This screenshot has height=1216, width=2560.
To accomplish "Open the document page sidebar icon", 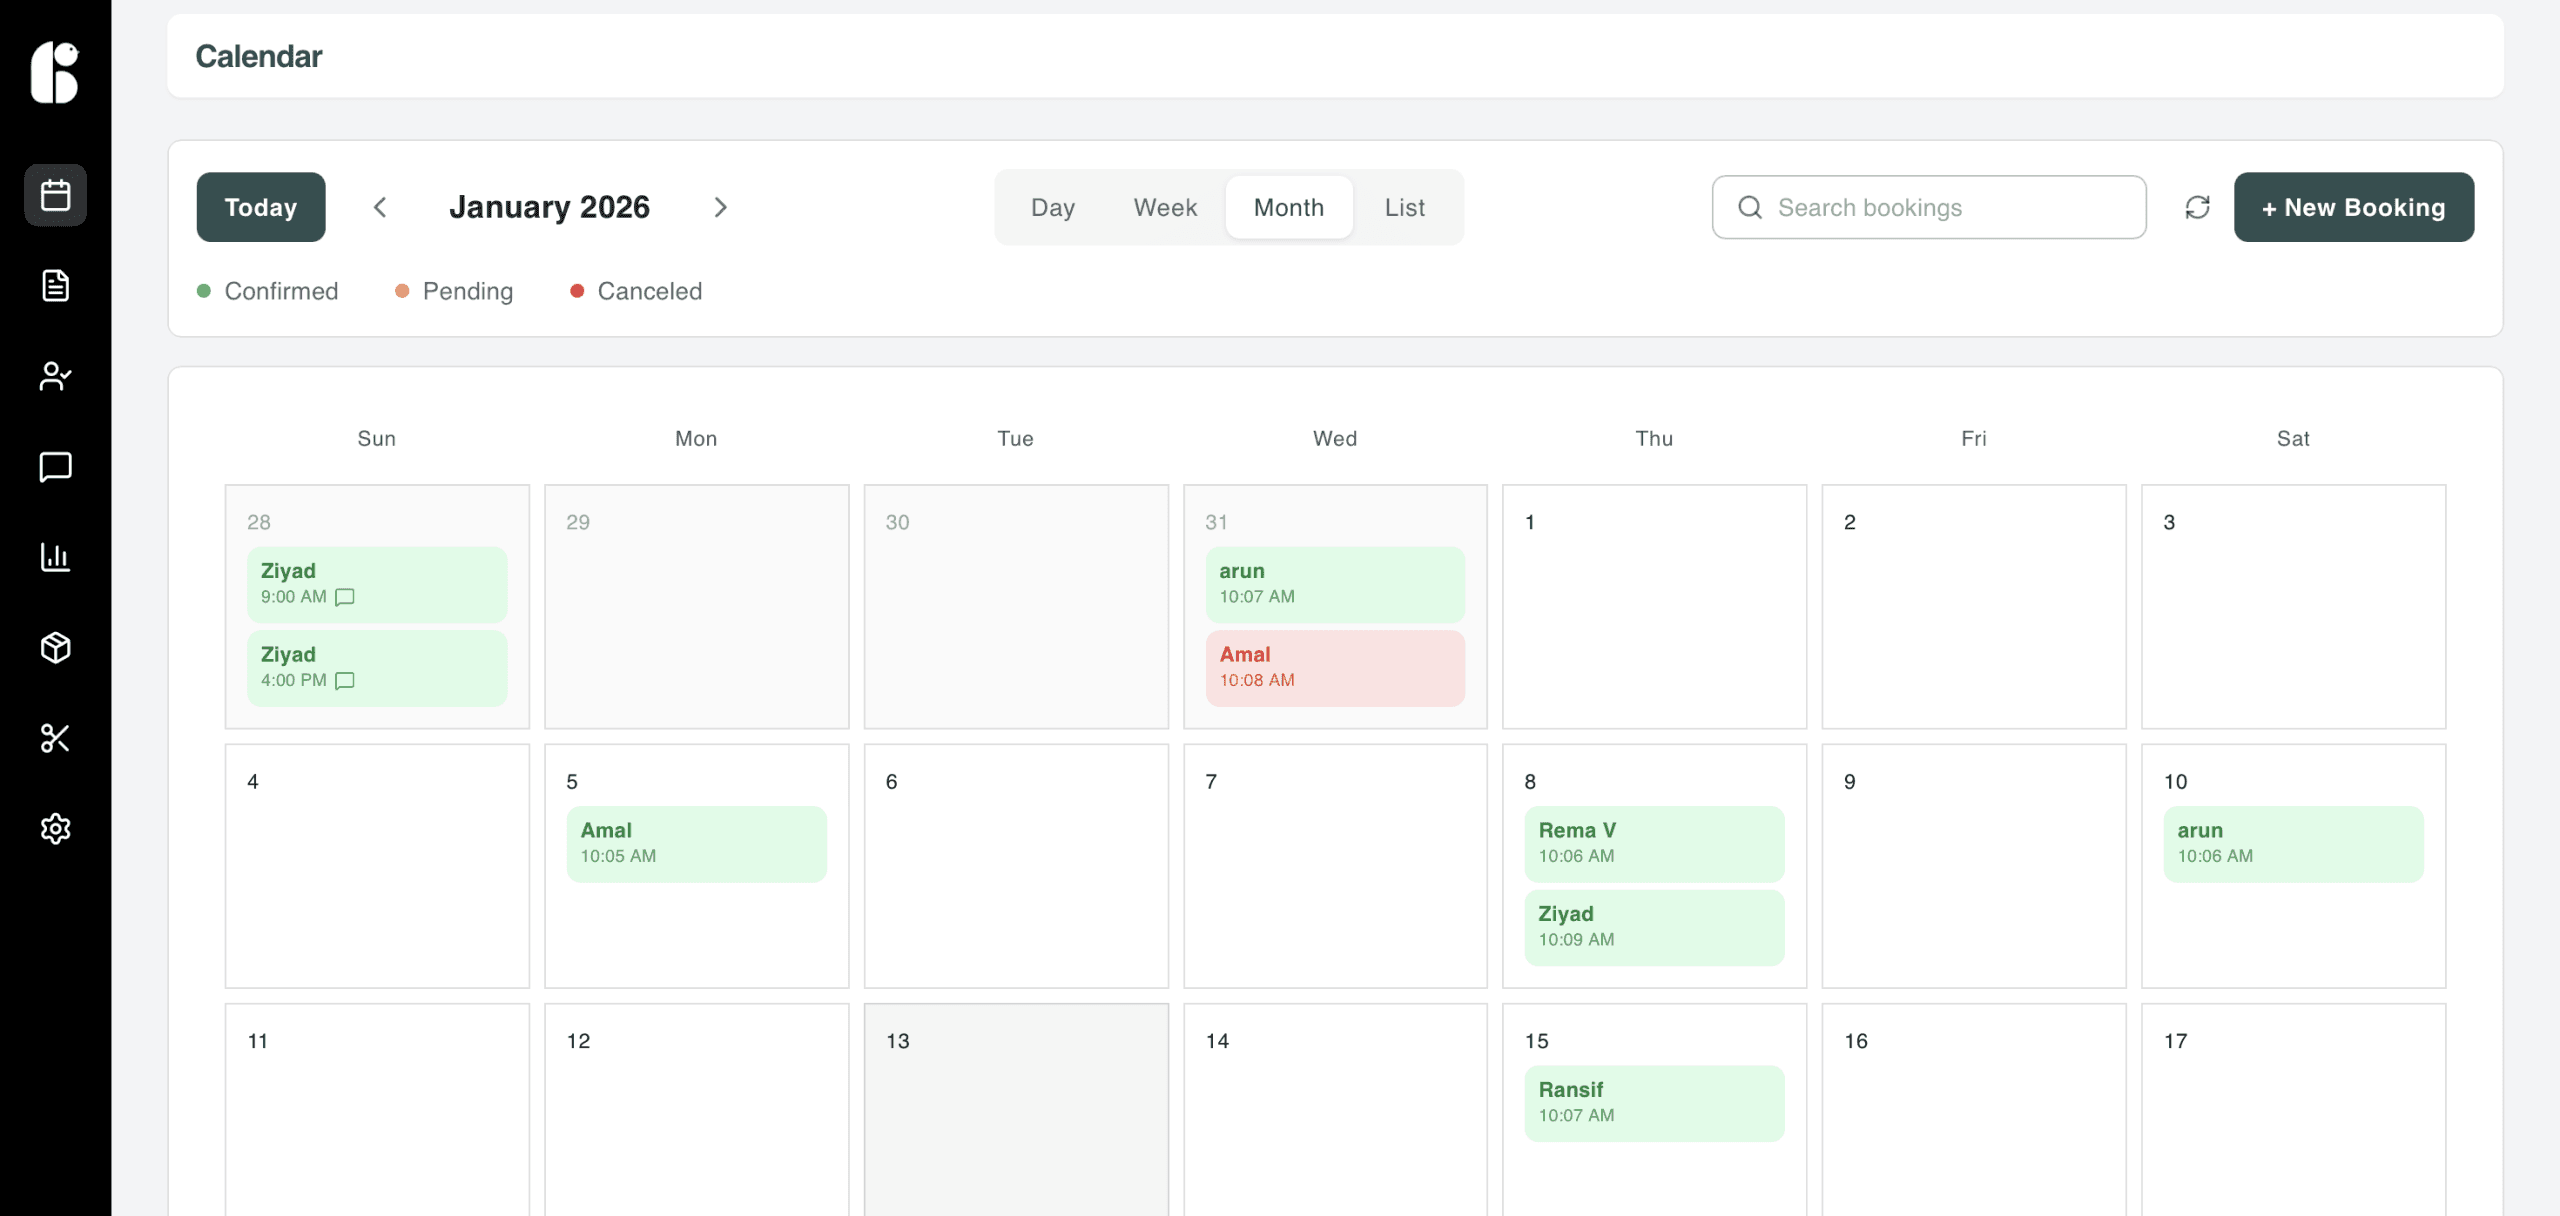I will 55,286.
